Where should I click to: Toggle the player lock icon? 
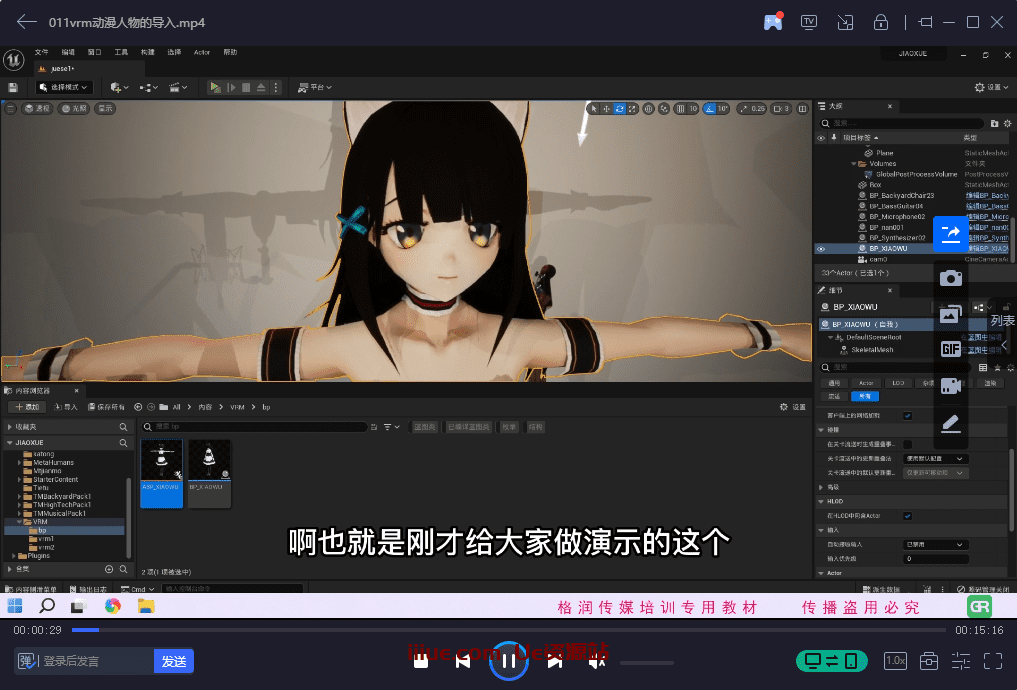pyautogui.click(x=881, y=22)
